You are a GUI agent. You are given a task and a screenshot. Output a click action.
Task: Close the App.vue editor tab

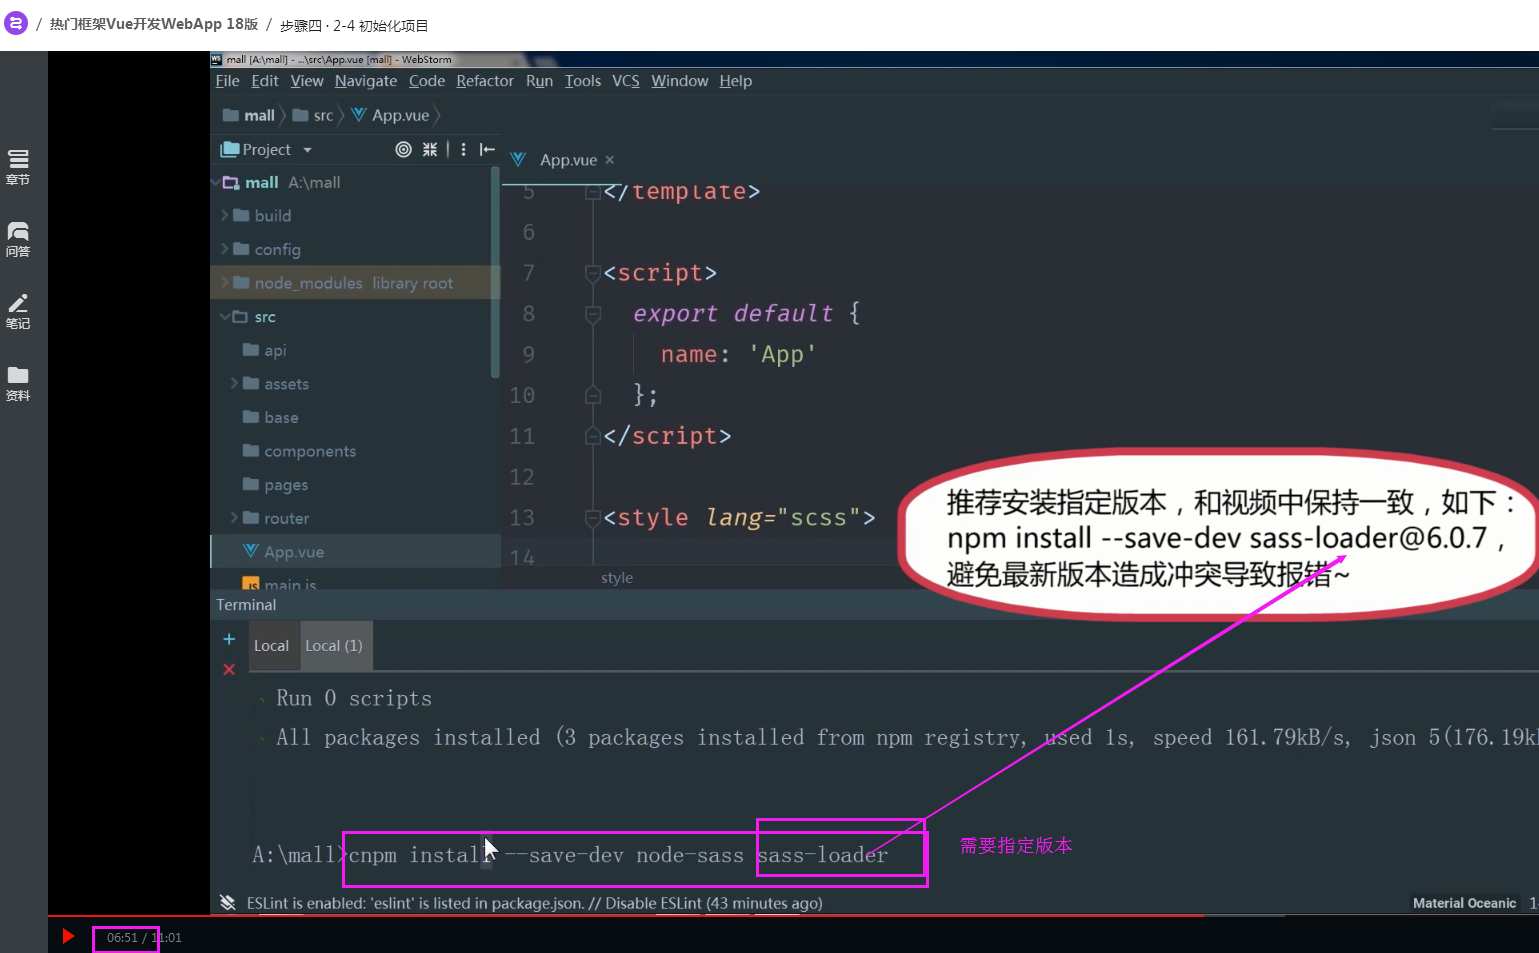coord(610,160)
